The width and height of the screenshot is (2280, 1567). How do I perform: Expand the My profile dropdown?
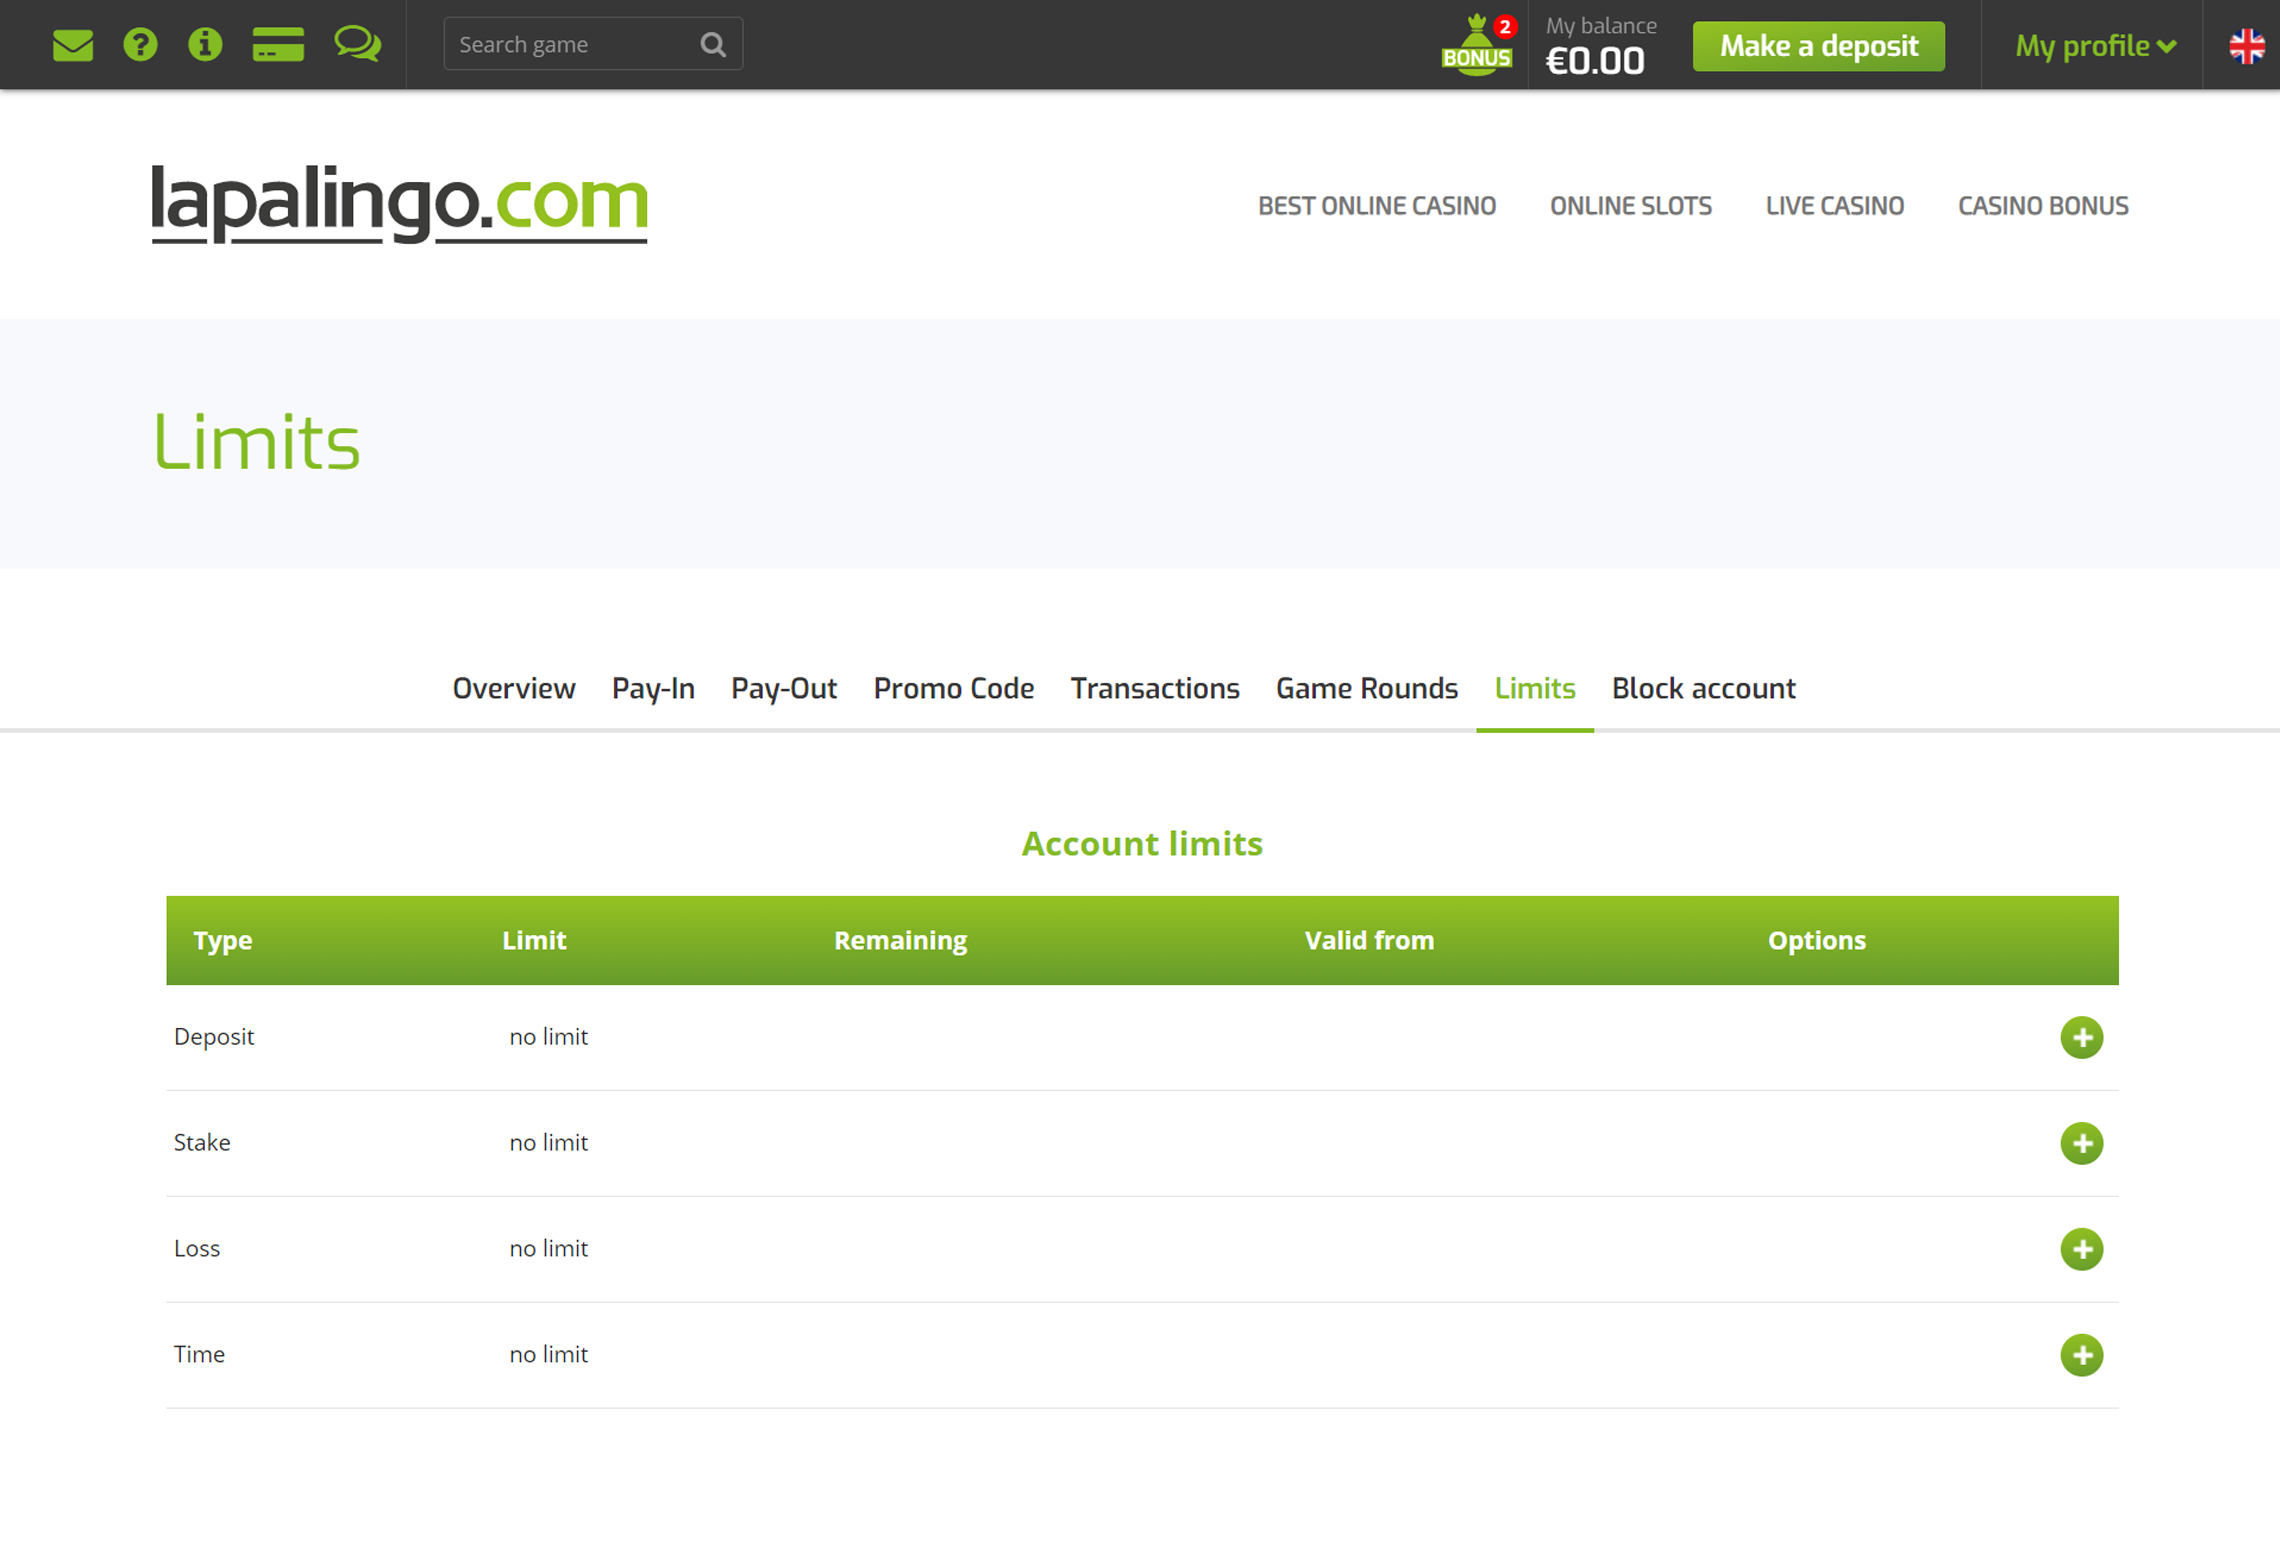click(x=2095, y=46)
